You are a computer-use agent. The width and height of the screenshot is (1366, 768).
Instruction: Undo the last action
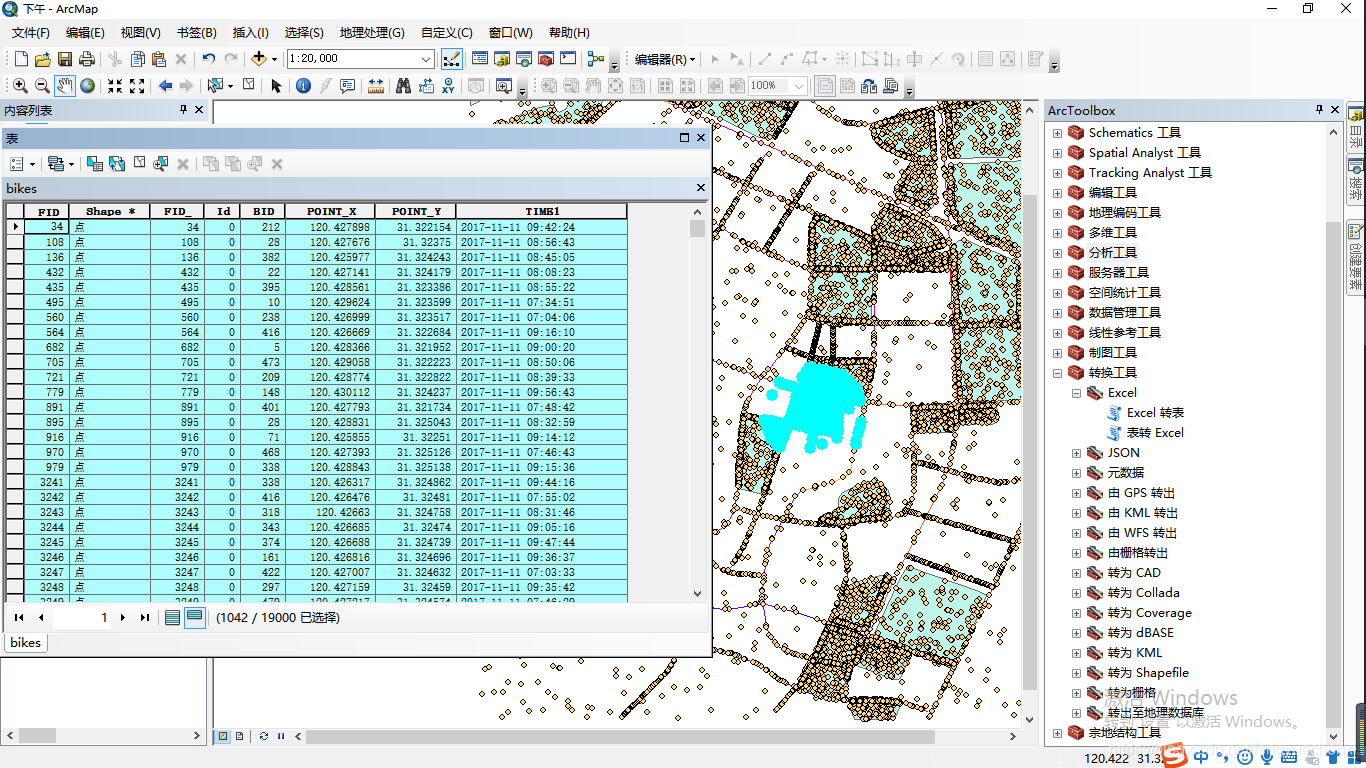(x=208, y=59)
